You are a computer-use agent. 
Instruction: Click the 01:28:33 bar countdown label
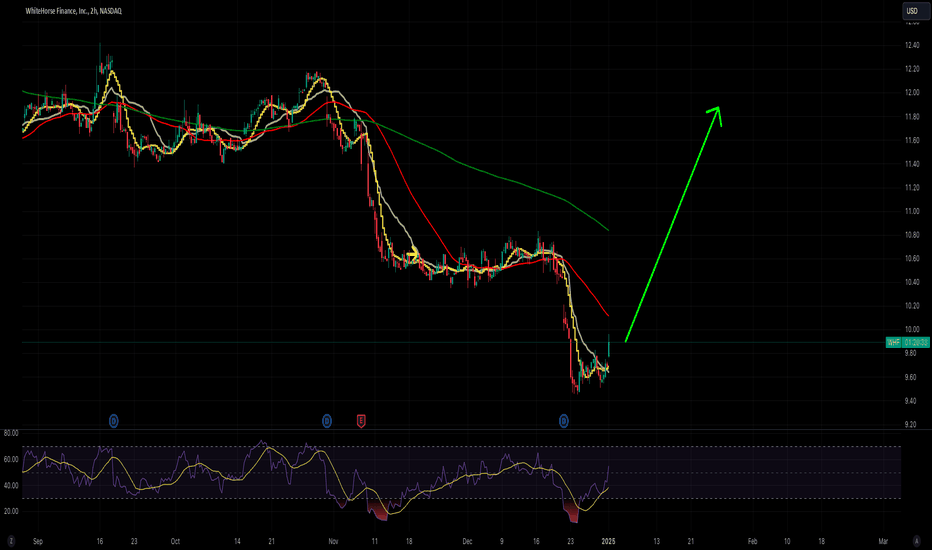(x=916, y=342)
